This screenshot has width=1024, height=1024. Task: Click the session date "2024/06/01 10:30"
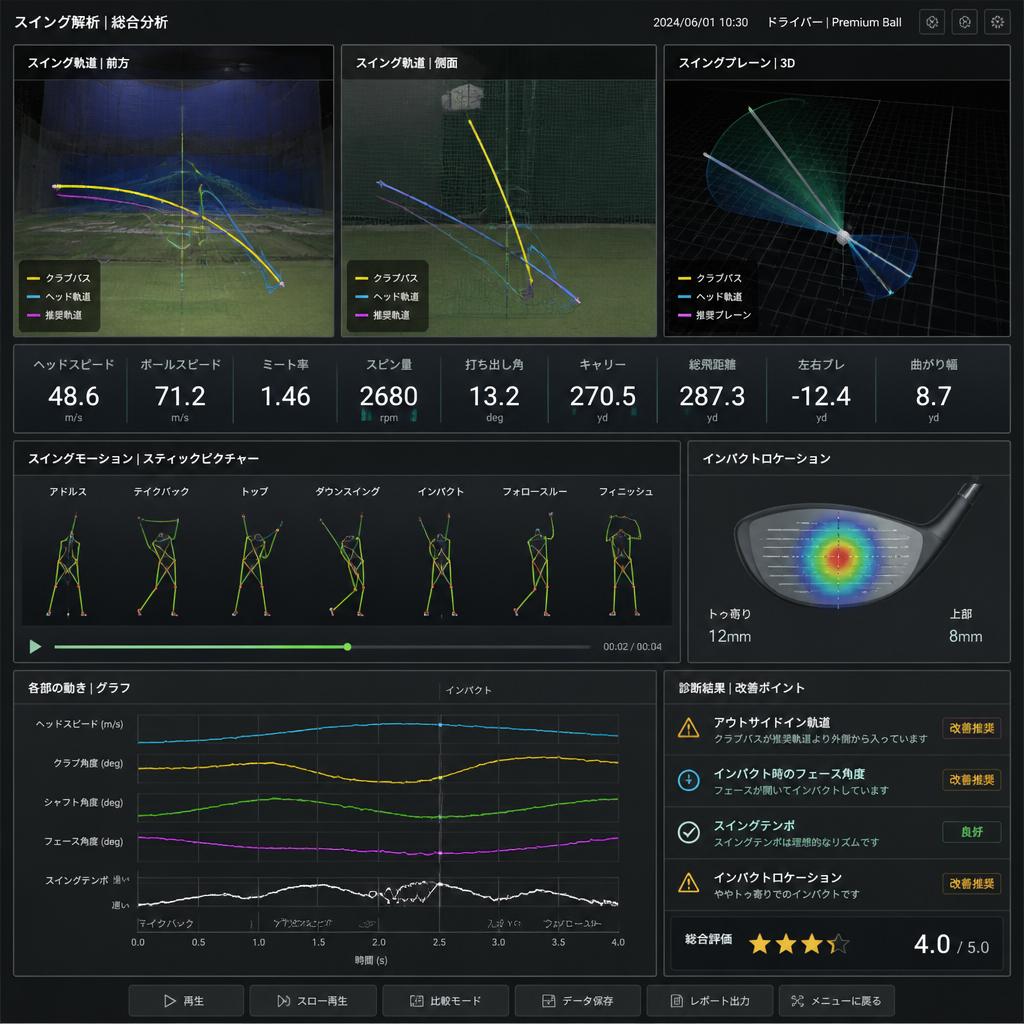click(x=700, y=22)
